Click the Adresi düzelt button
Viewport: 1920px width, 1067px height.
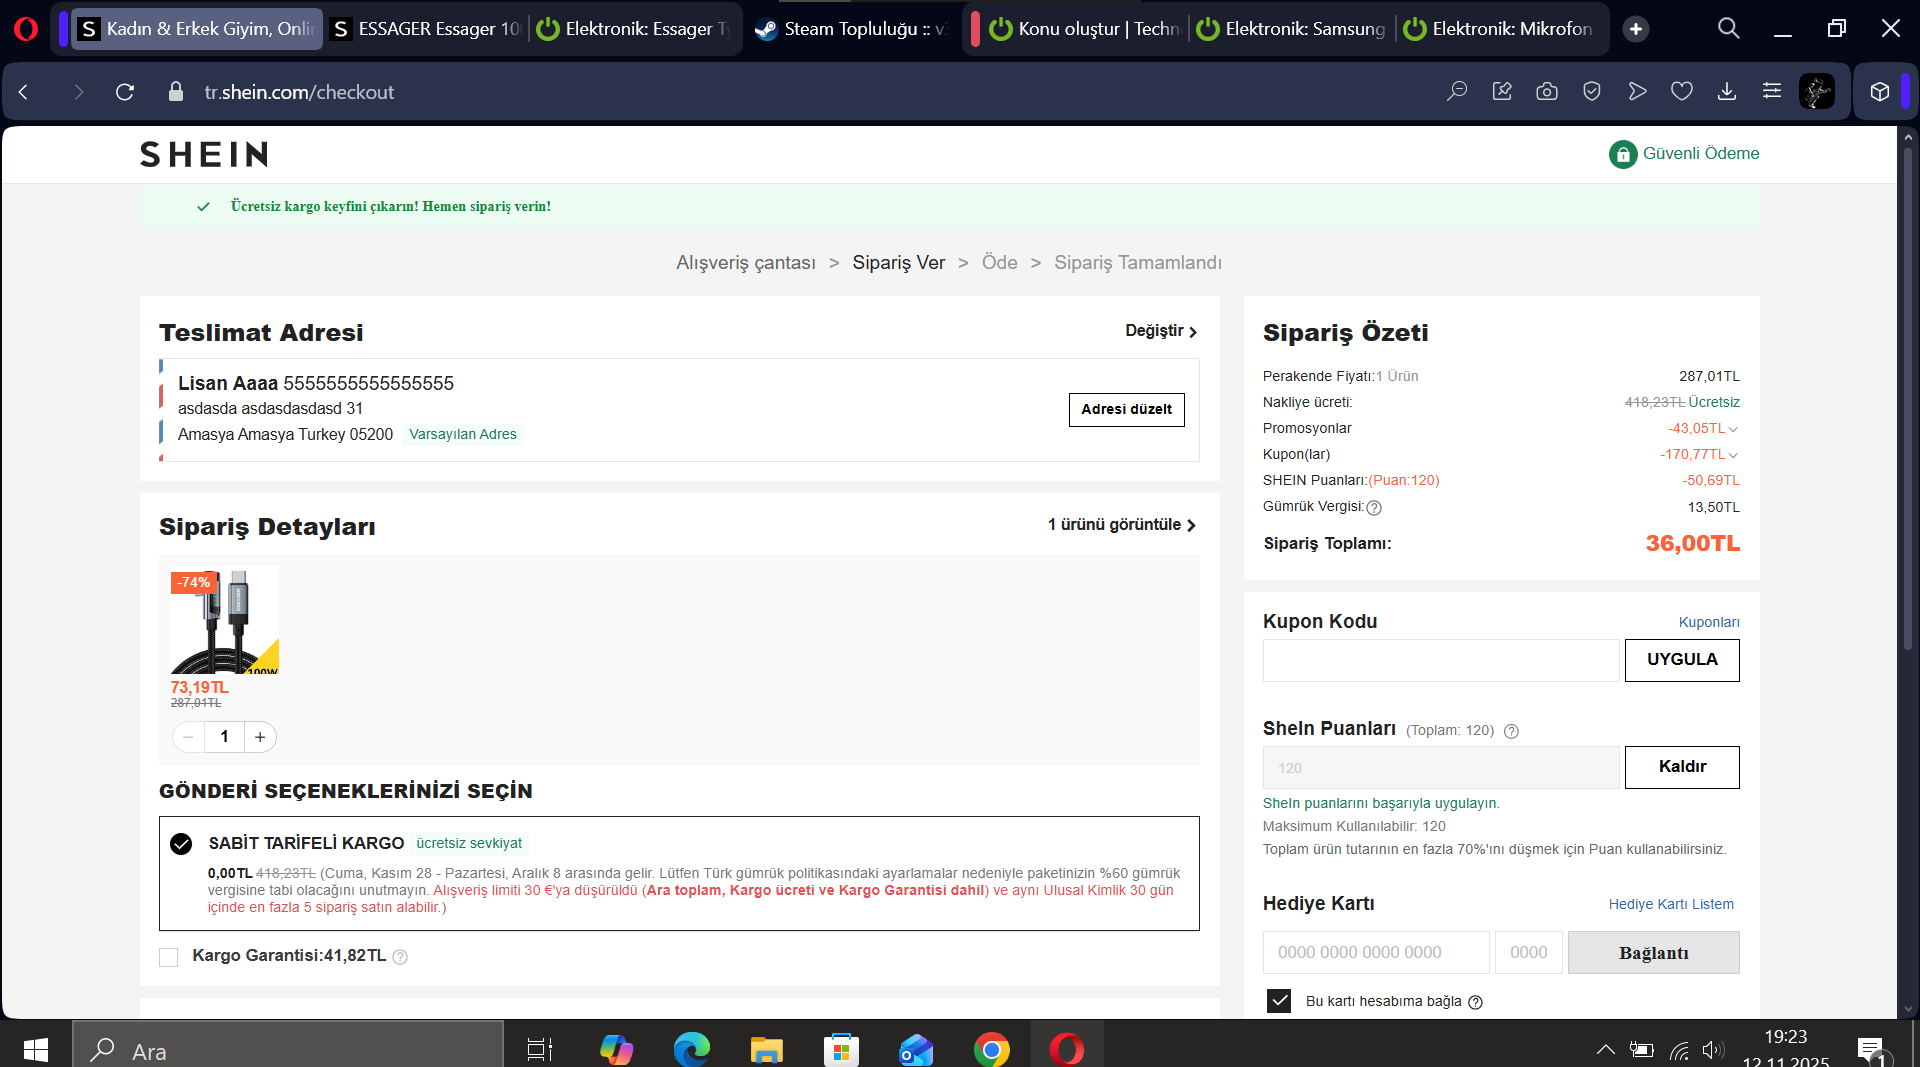(x=1127, y=410)
